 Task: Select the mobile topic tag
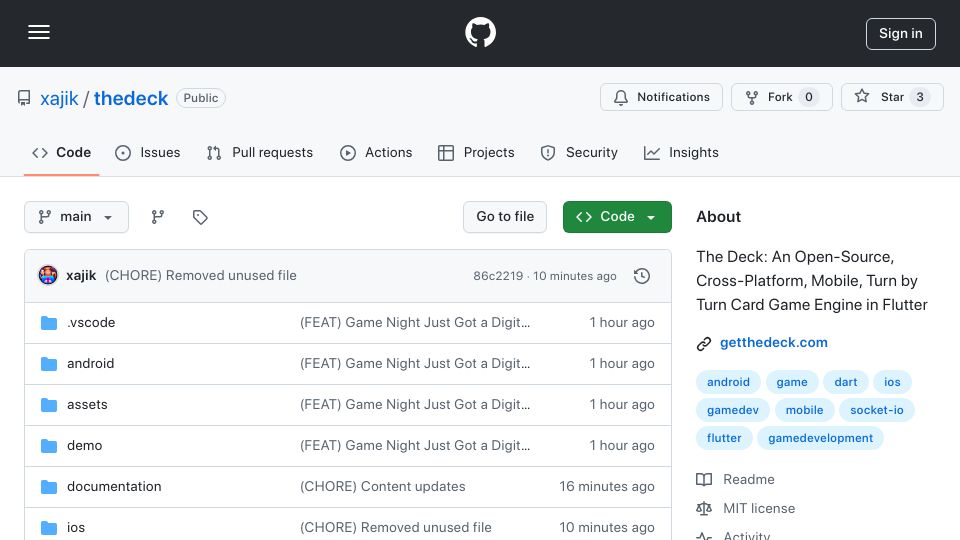point(804,410)
